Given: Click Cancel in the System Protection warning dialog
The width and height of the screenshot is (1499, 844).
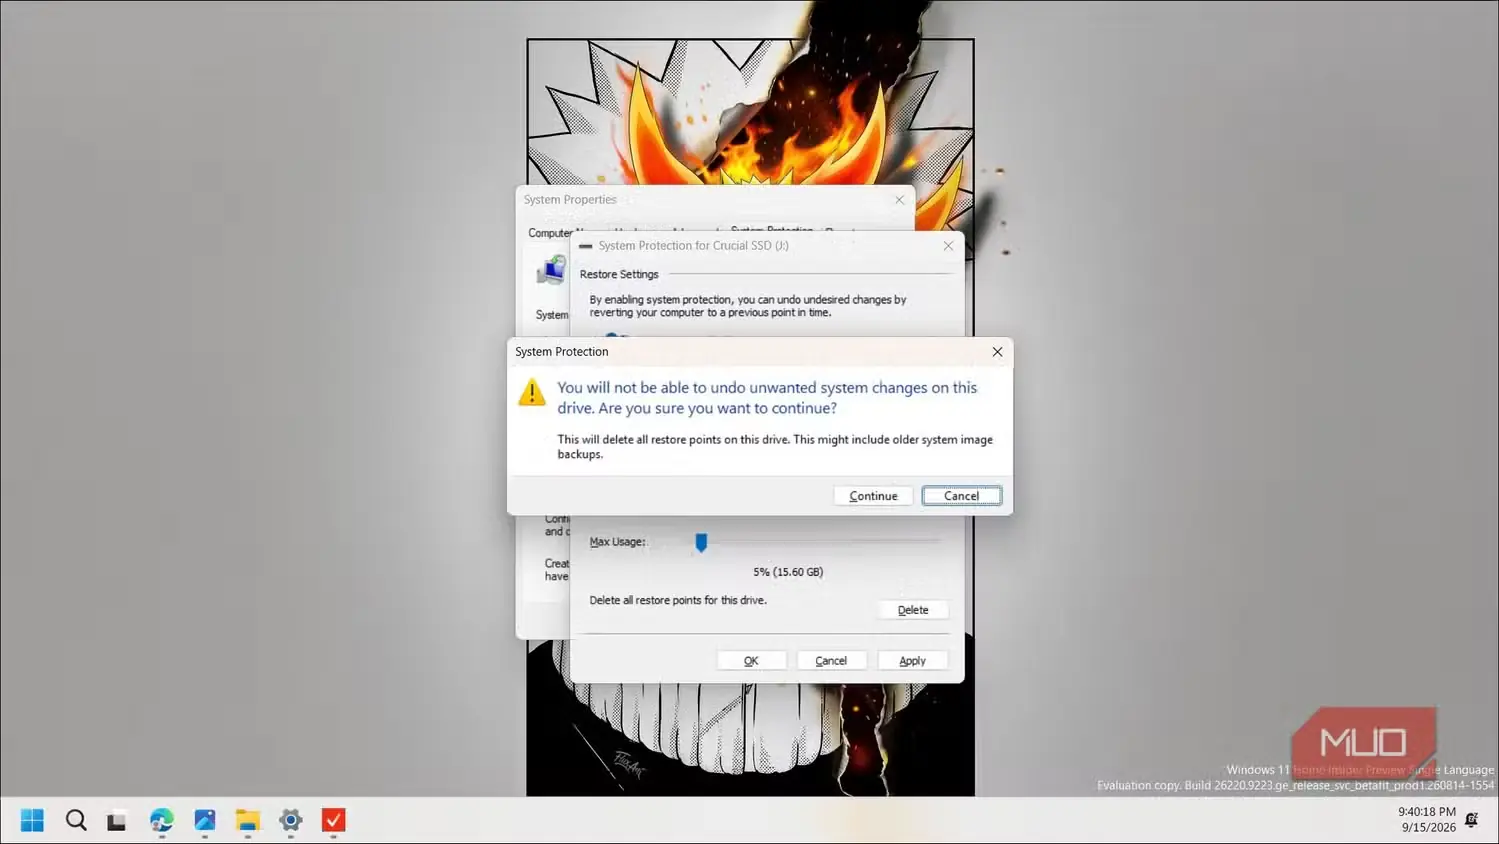Looking at the screenshot, I should [x=961, y=496].
